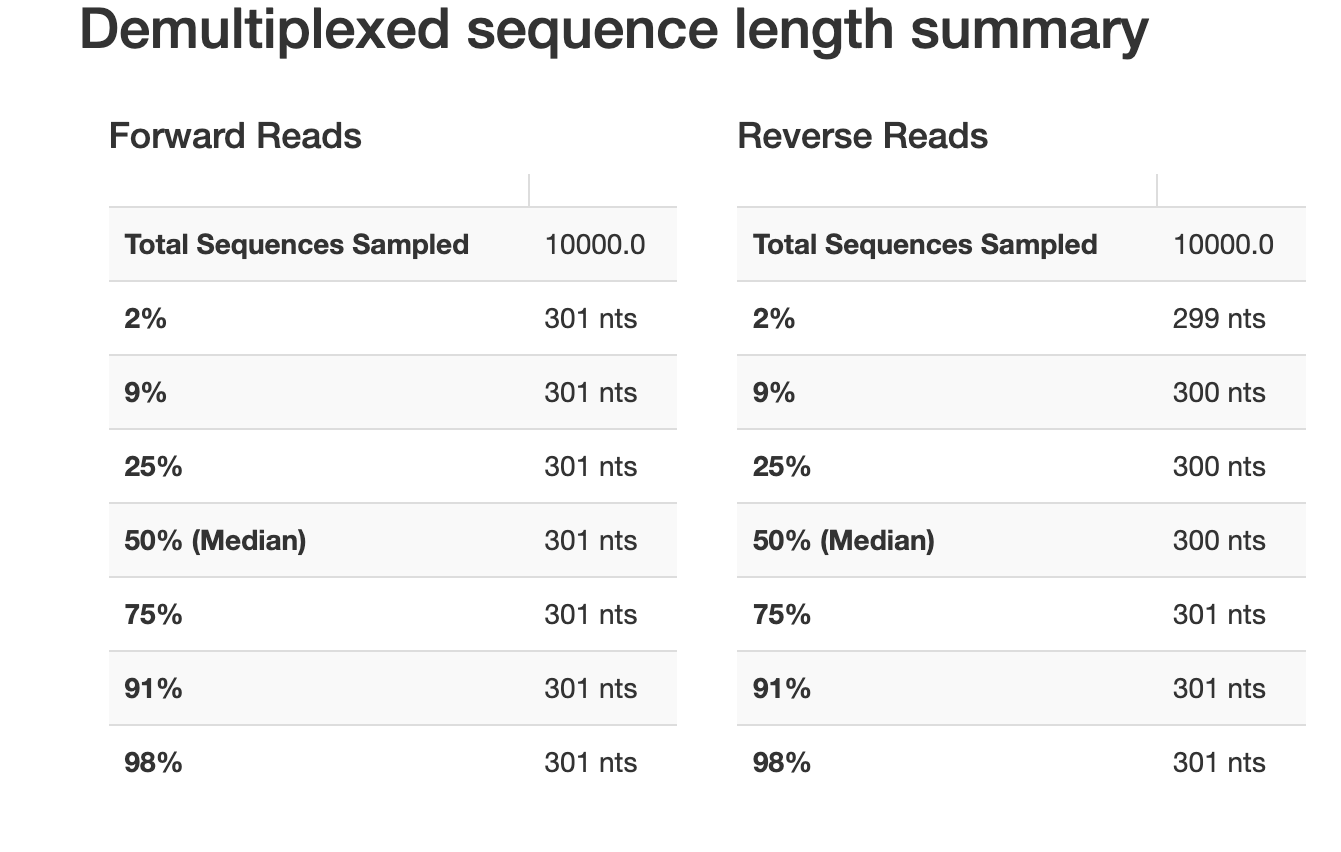Click the 98% value 301 nts in Reverse Reads
The image size is (1341, 852).
1218,763
